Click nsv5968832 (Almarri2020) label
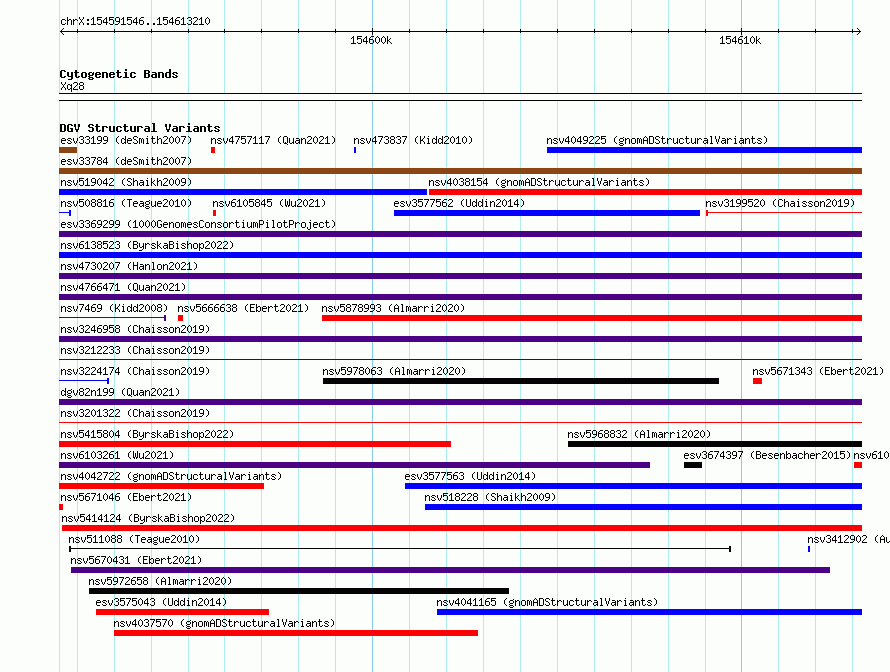The image size is (890, 672). tap(639, 434)
